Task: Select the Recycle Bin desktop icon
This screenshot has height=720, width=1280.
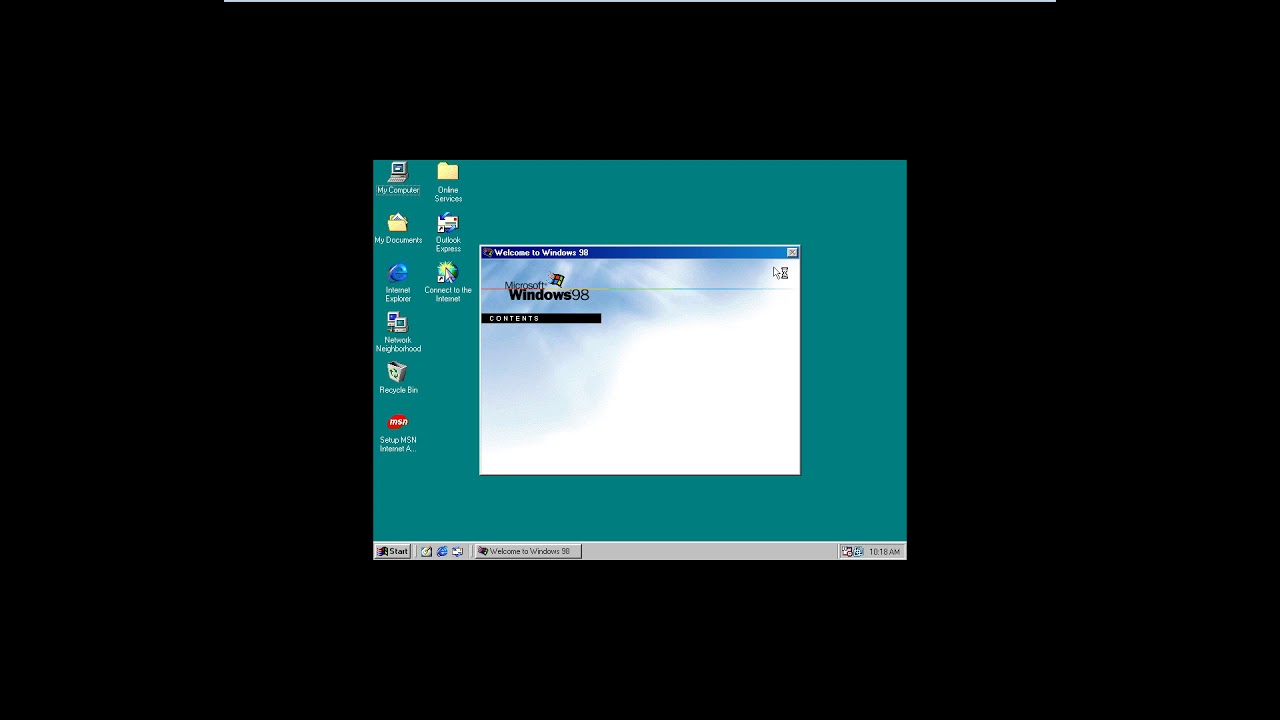Action: (x=398, y=378)
